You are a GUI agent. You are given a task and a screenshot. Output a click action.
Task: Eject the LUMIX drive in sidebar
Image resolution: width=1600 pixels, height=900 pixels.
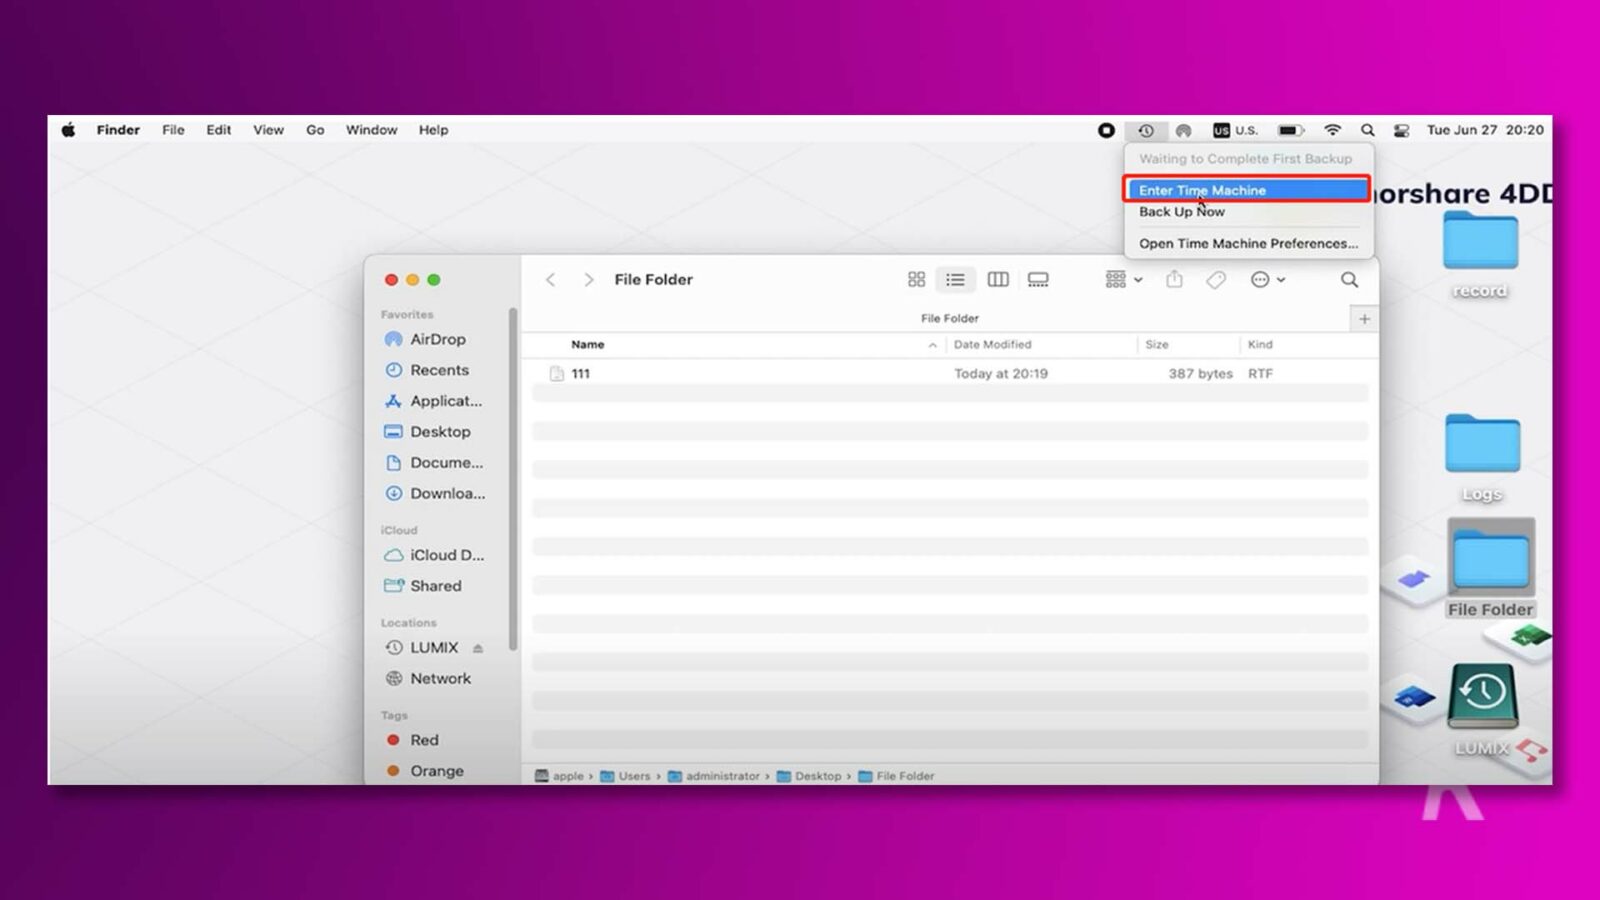pyautogui.click(x=478, y=648)
